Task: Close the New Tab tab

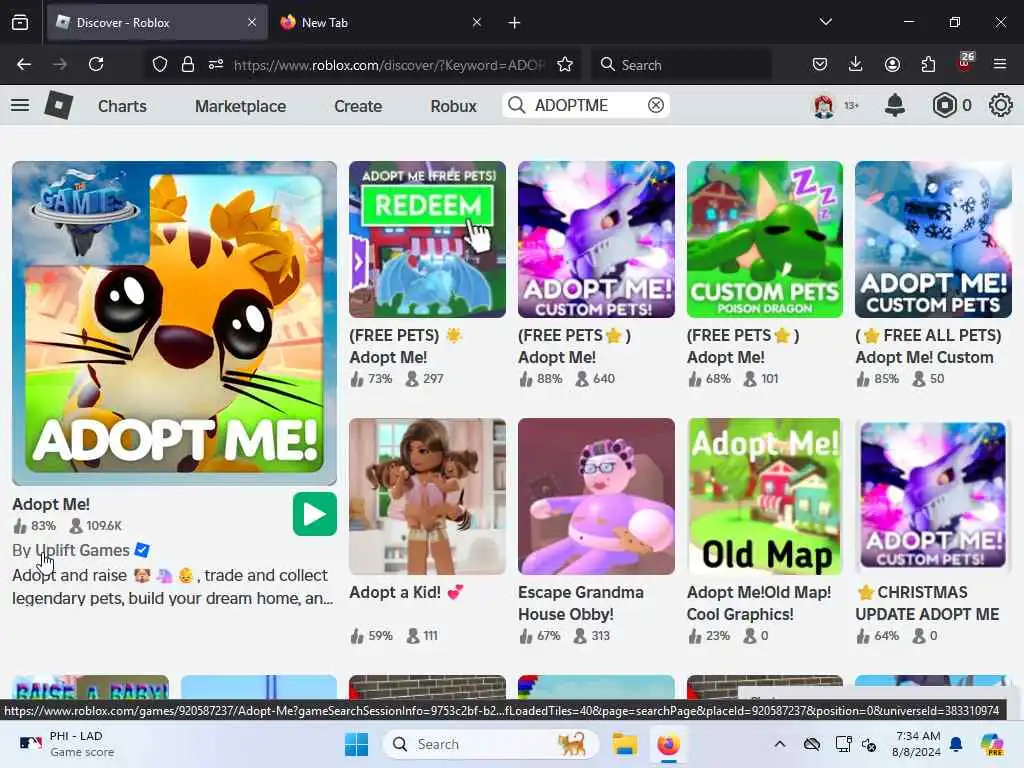Action: [x=477, y=22]
